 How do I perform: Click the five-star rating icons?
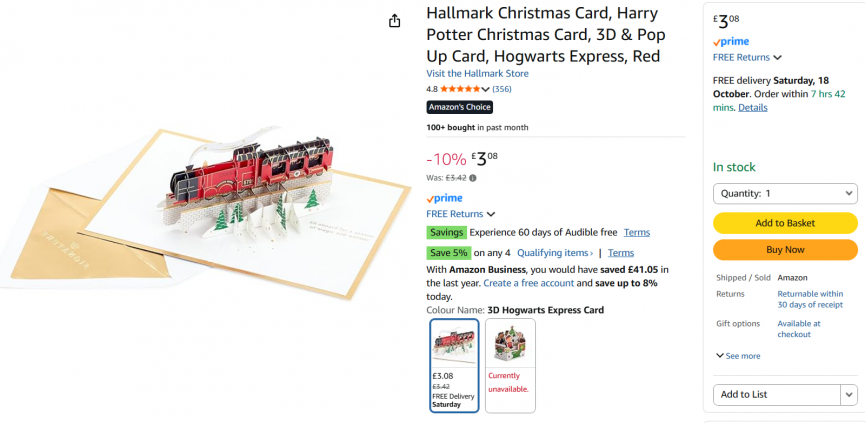tap(460, 89)
